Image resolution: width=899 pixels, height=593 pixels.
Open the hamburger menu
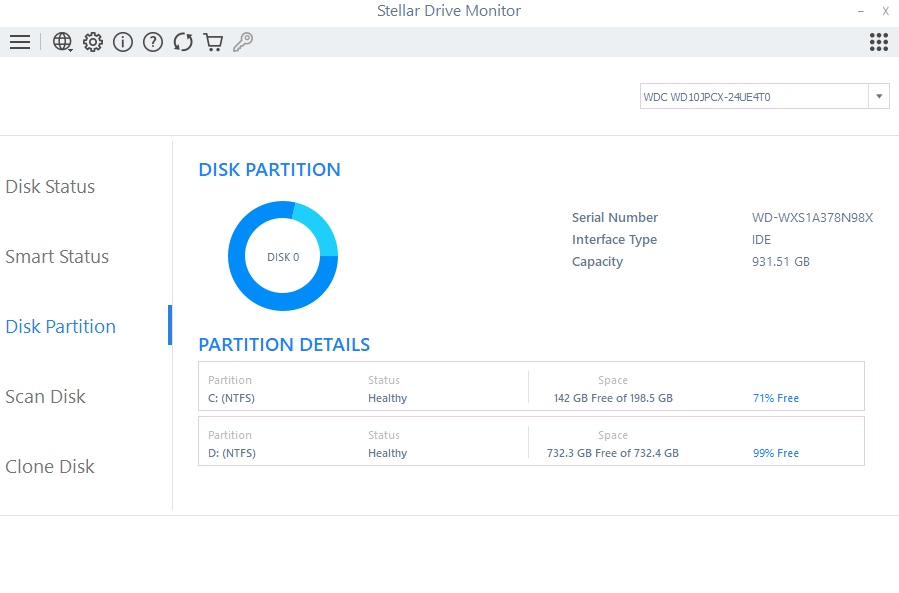click(x=20, y=42)
